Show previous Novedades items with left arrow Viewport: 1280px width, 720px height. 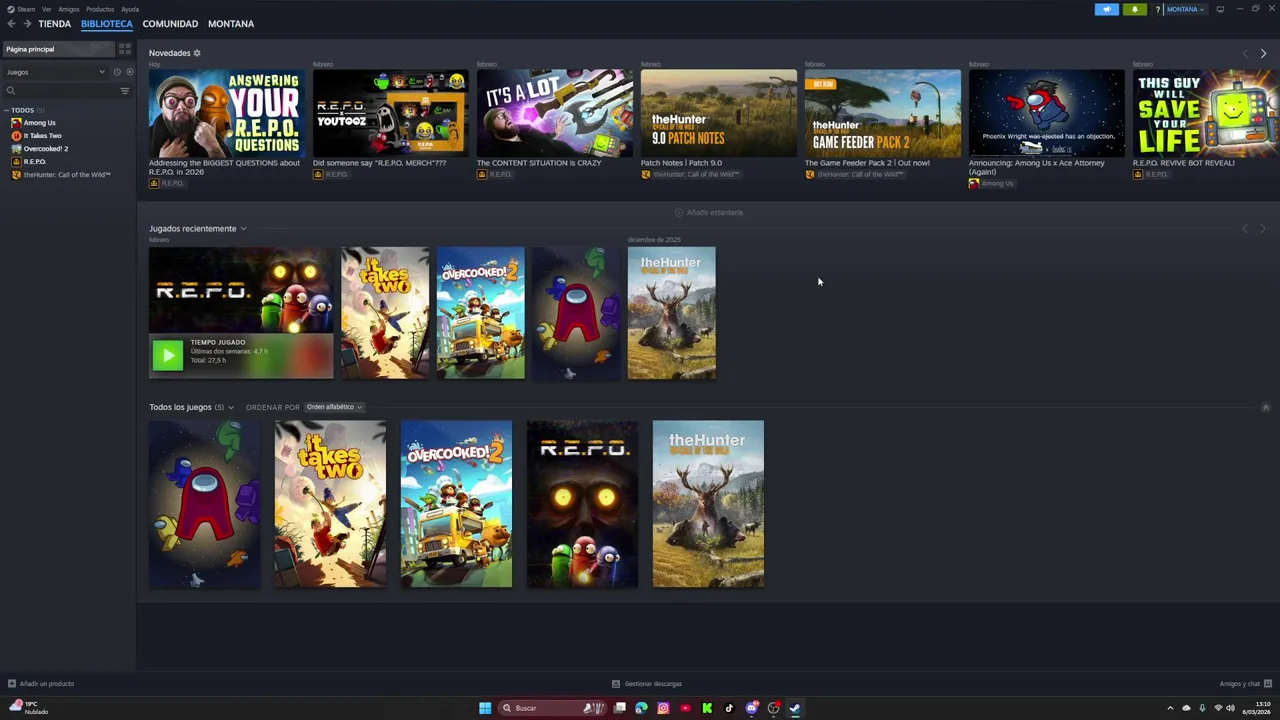(1245, 53)
